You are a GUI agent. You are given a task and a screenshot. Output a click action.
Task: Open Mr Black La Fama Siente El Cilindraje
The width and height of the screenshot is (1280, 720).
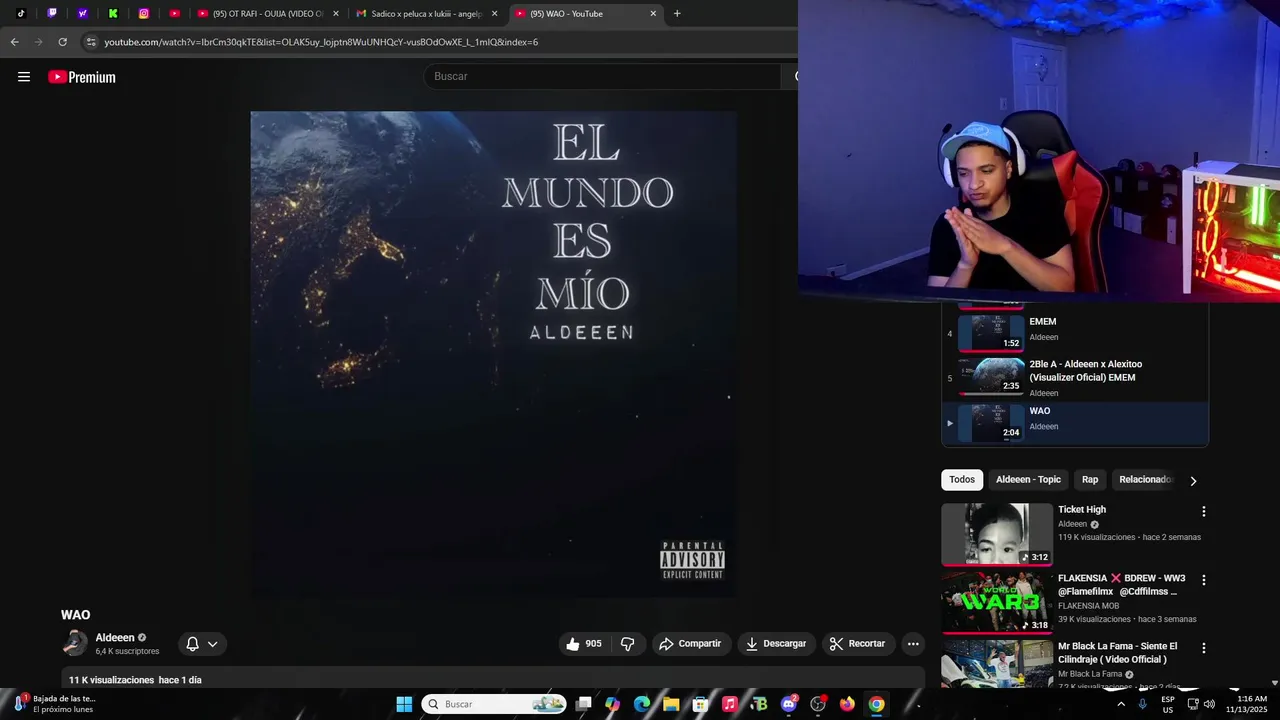[1118, 653]
